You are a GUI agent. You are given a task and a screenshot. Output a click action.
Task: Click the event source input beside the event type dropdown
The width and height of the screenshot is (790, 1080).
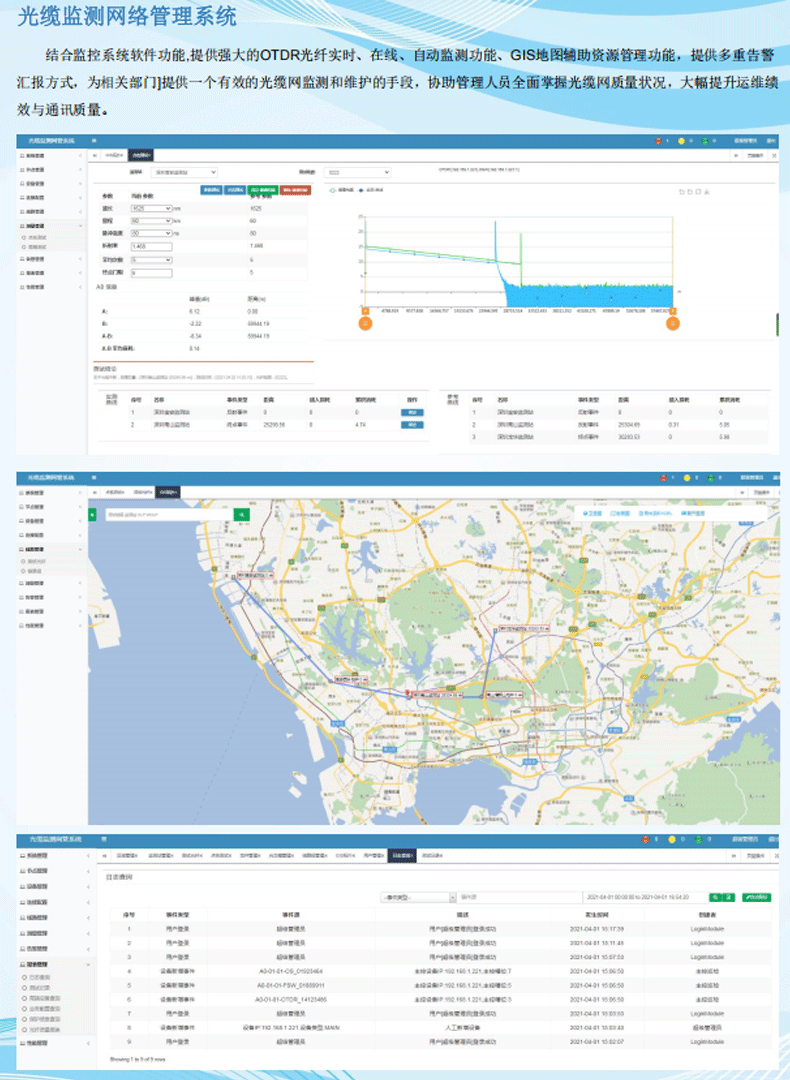click(519, 897)
